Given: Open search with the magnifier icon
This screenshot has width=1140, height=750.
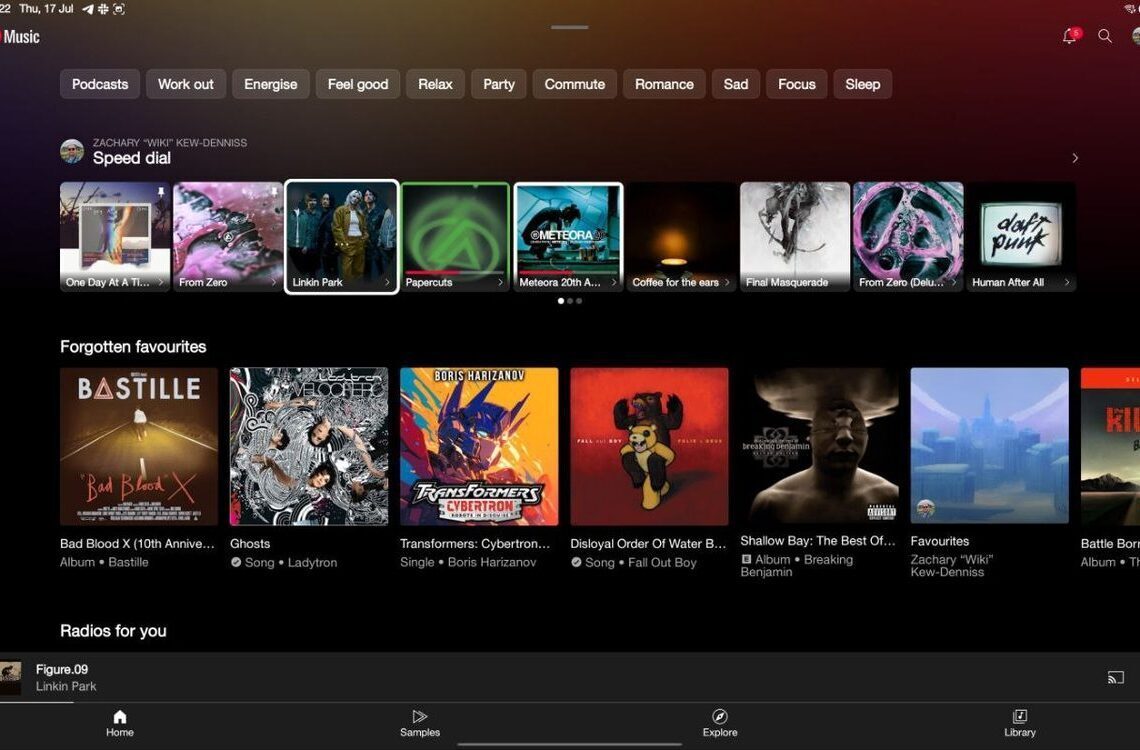Looking at the screenshot, I should (x=1104, y=36).
